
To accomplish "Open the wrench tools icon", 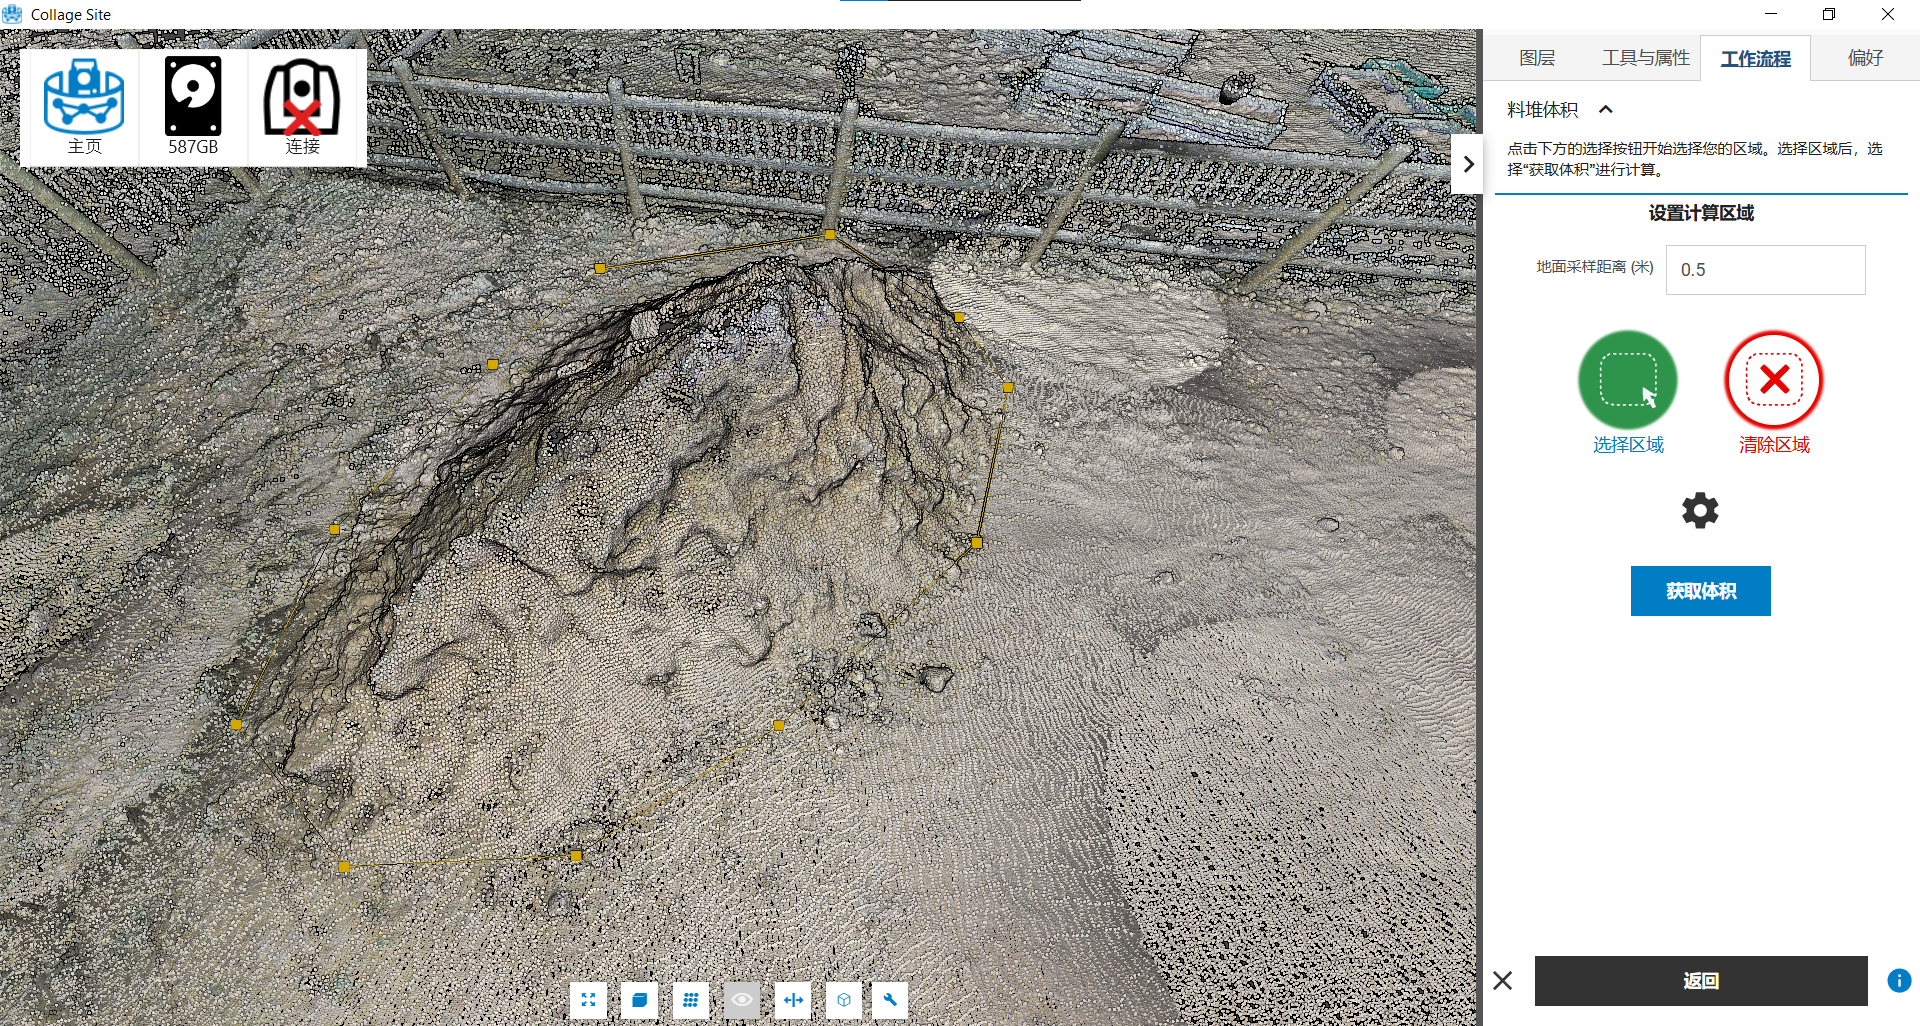I will coord(890,999).
